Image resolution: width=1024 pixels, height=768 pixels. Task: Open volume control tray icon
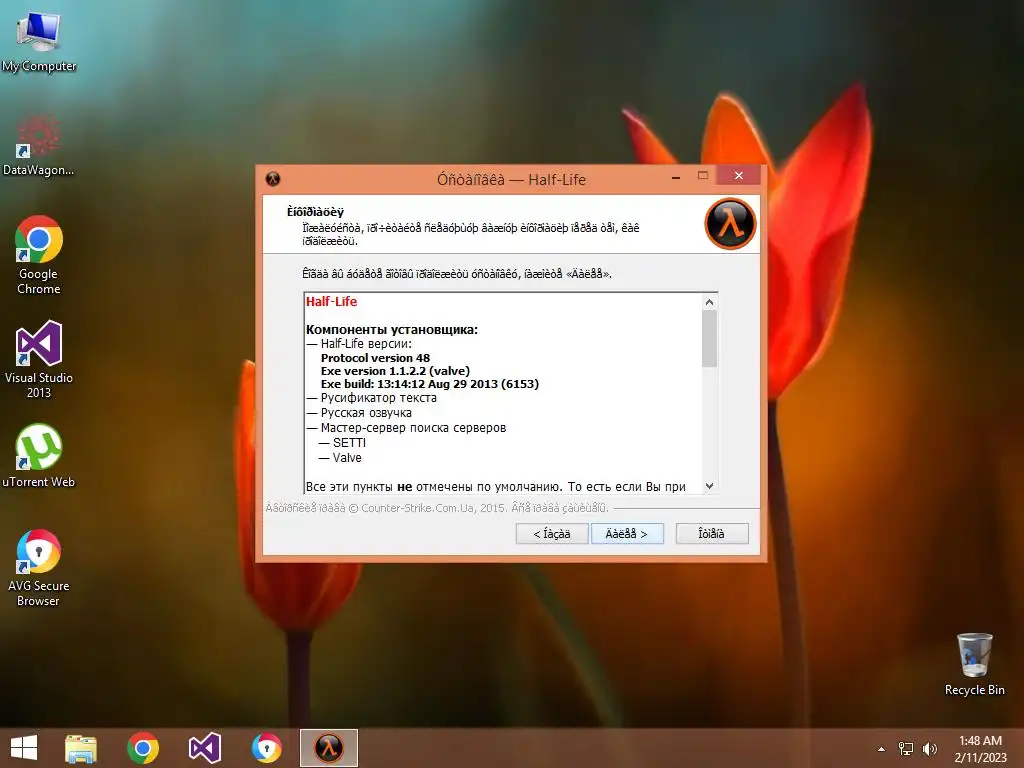[929, 749]
